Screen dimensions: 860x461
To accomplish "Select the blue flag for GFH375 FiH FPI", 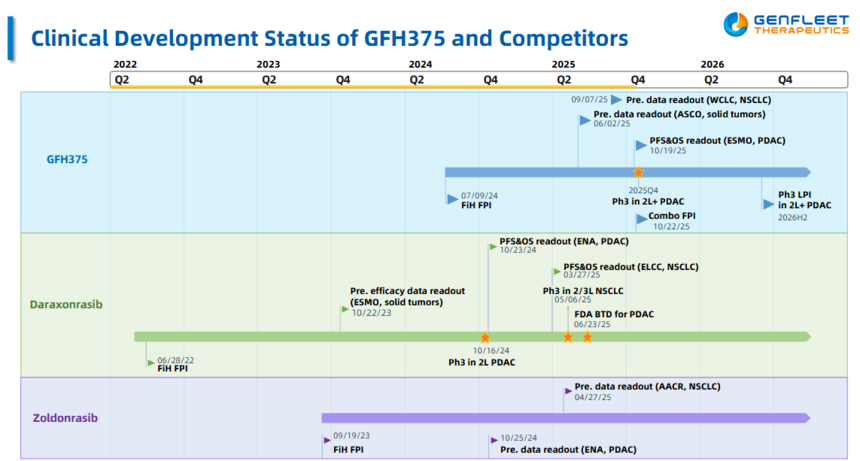I will pos(452,199).
